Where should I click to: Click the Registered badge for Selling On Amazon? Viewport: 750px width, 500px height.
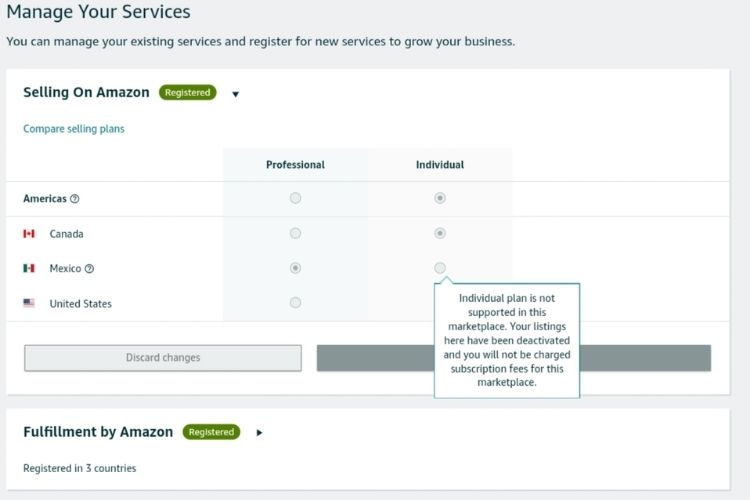point(187,93)
